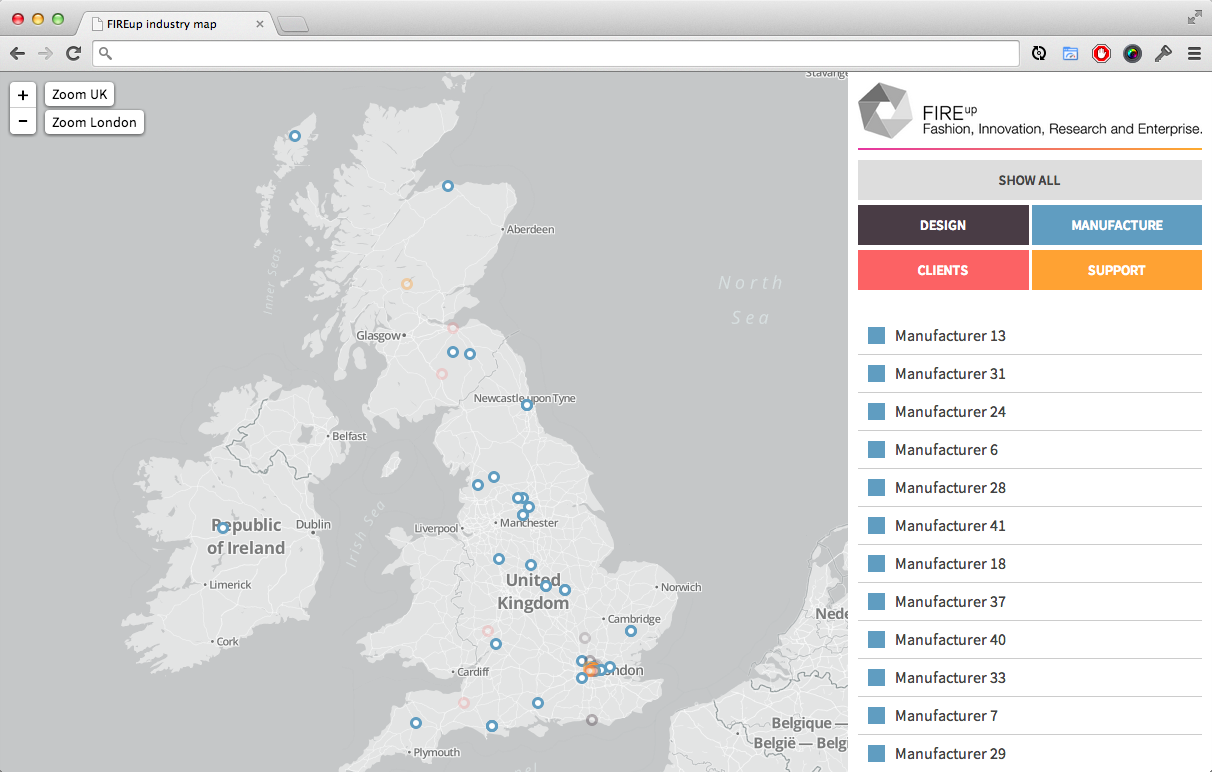The image size is (1212, 772).
Task: Click the FIREup hexagon logo
Action: click(x=886, y=110)
